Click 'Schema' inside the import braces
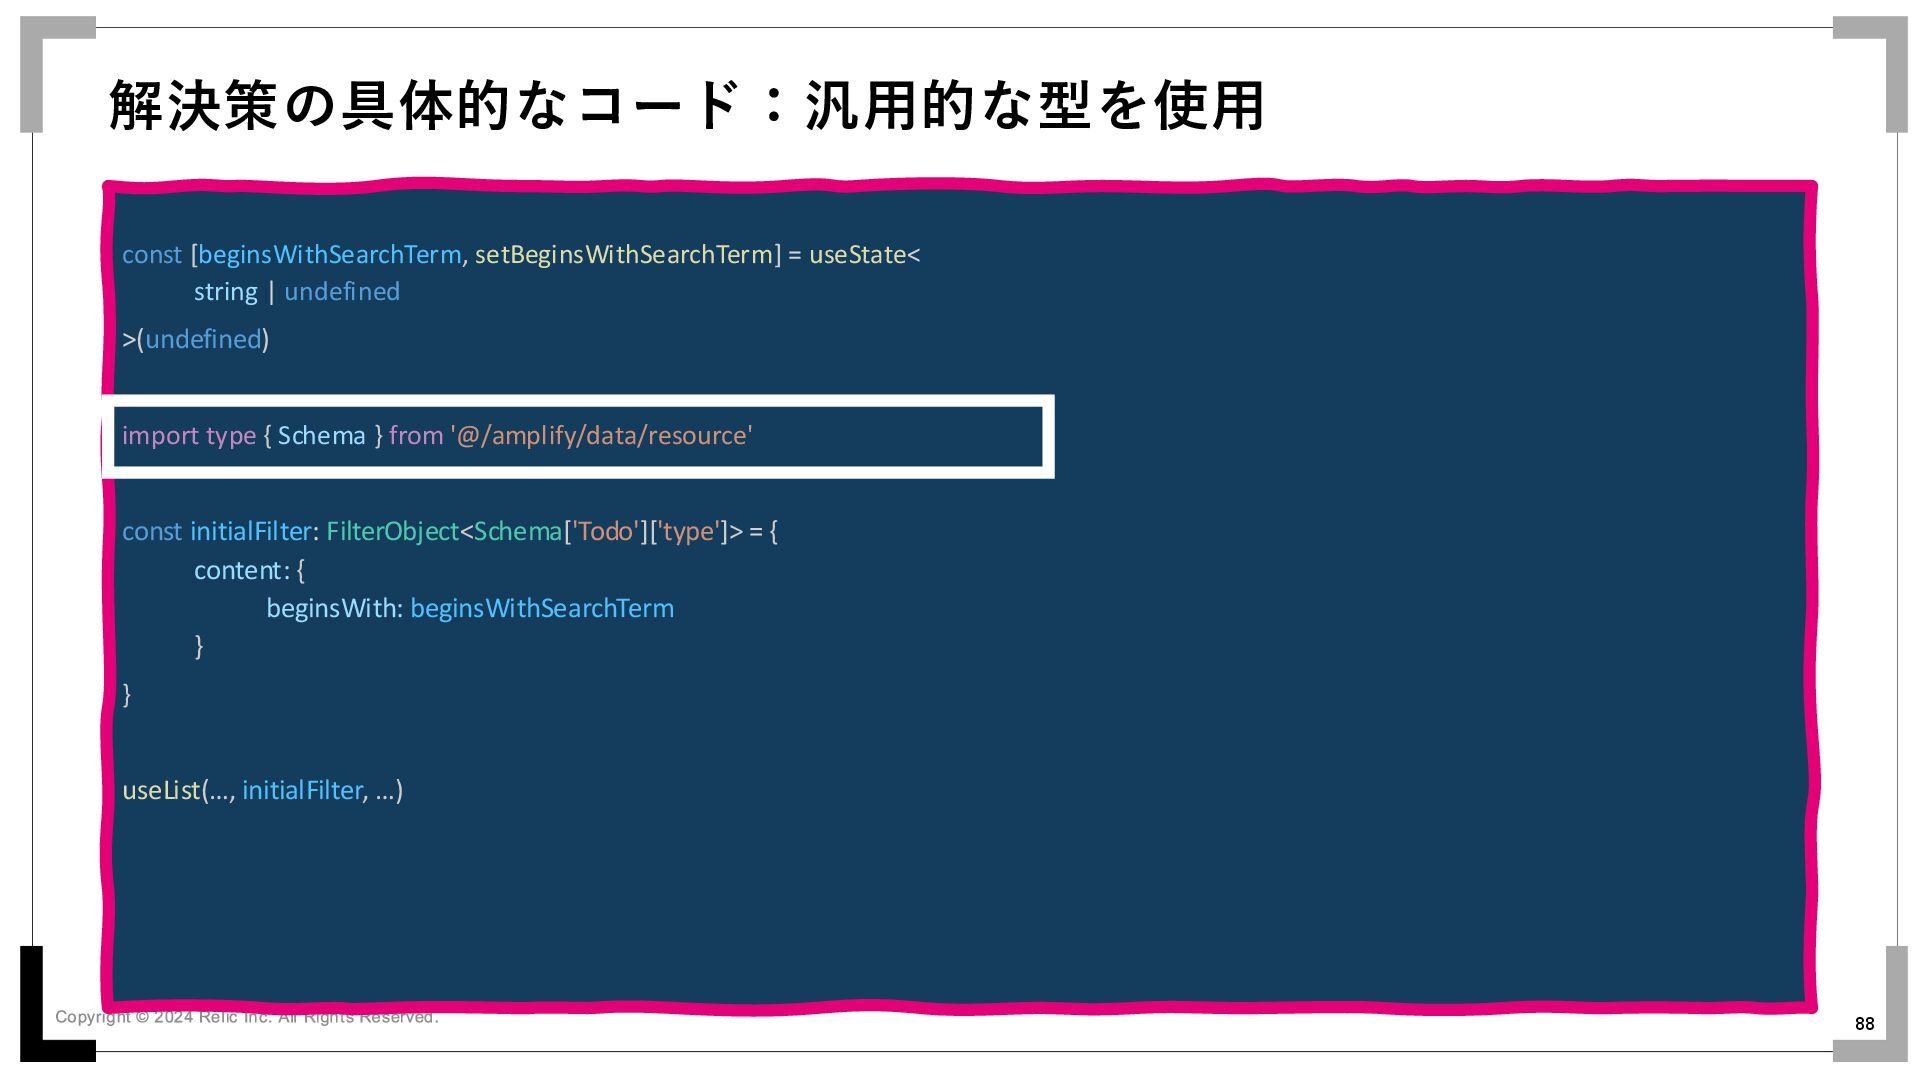The image size is (1920, 1080). pyautogui.click(x=321, y=436)
